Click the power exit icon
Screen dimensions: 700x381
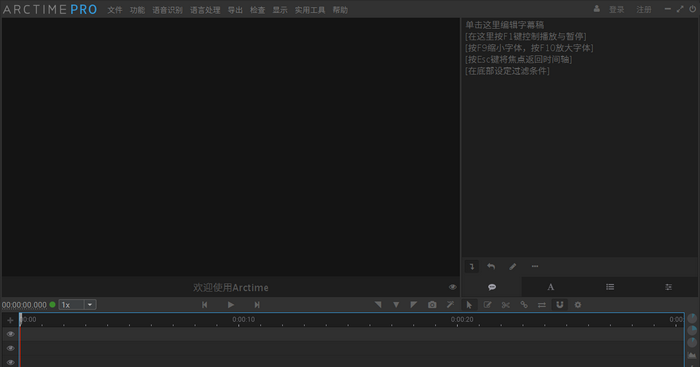[692, 9]
